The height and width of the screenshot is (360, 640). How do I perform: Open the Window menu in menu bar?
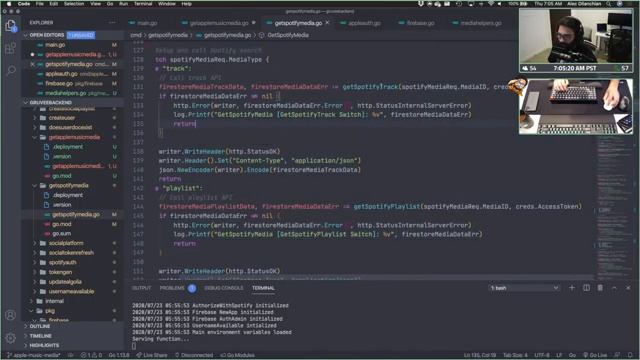point(167,4)
